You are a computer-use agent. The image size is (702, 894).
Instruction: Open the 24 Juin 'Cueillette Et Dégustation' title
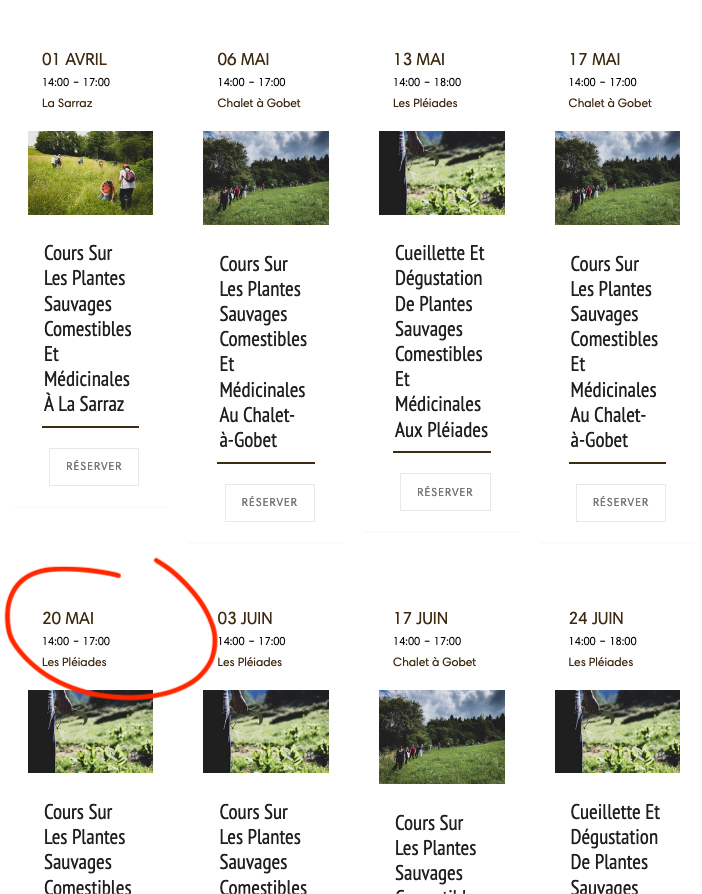615,848
